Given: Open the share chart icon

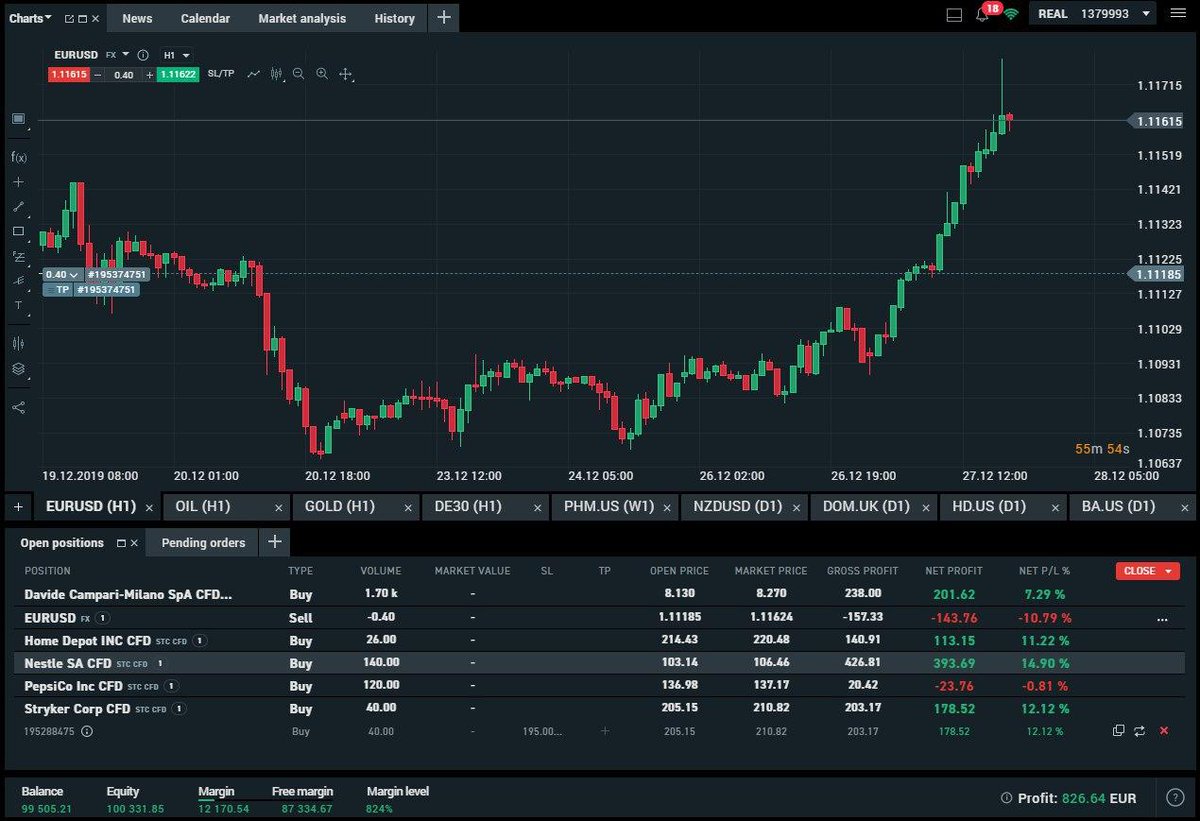Looking at the screenshot, I should click(18, 407).
